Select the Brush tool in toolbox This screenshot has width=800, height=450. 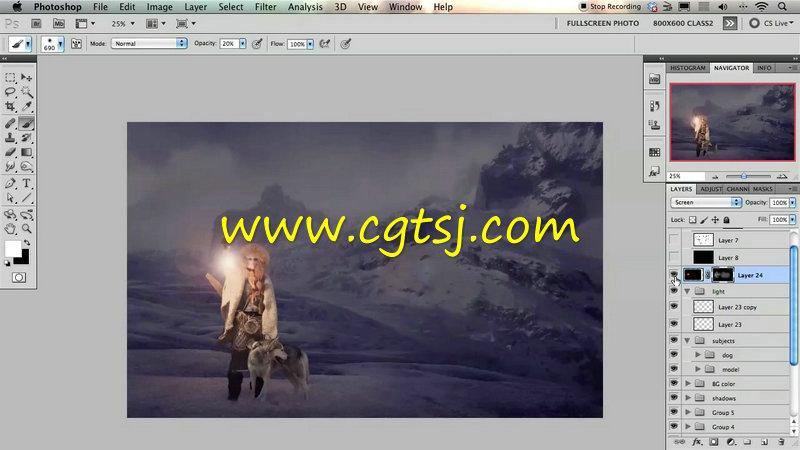(x=27, y=123)
